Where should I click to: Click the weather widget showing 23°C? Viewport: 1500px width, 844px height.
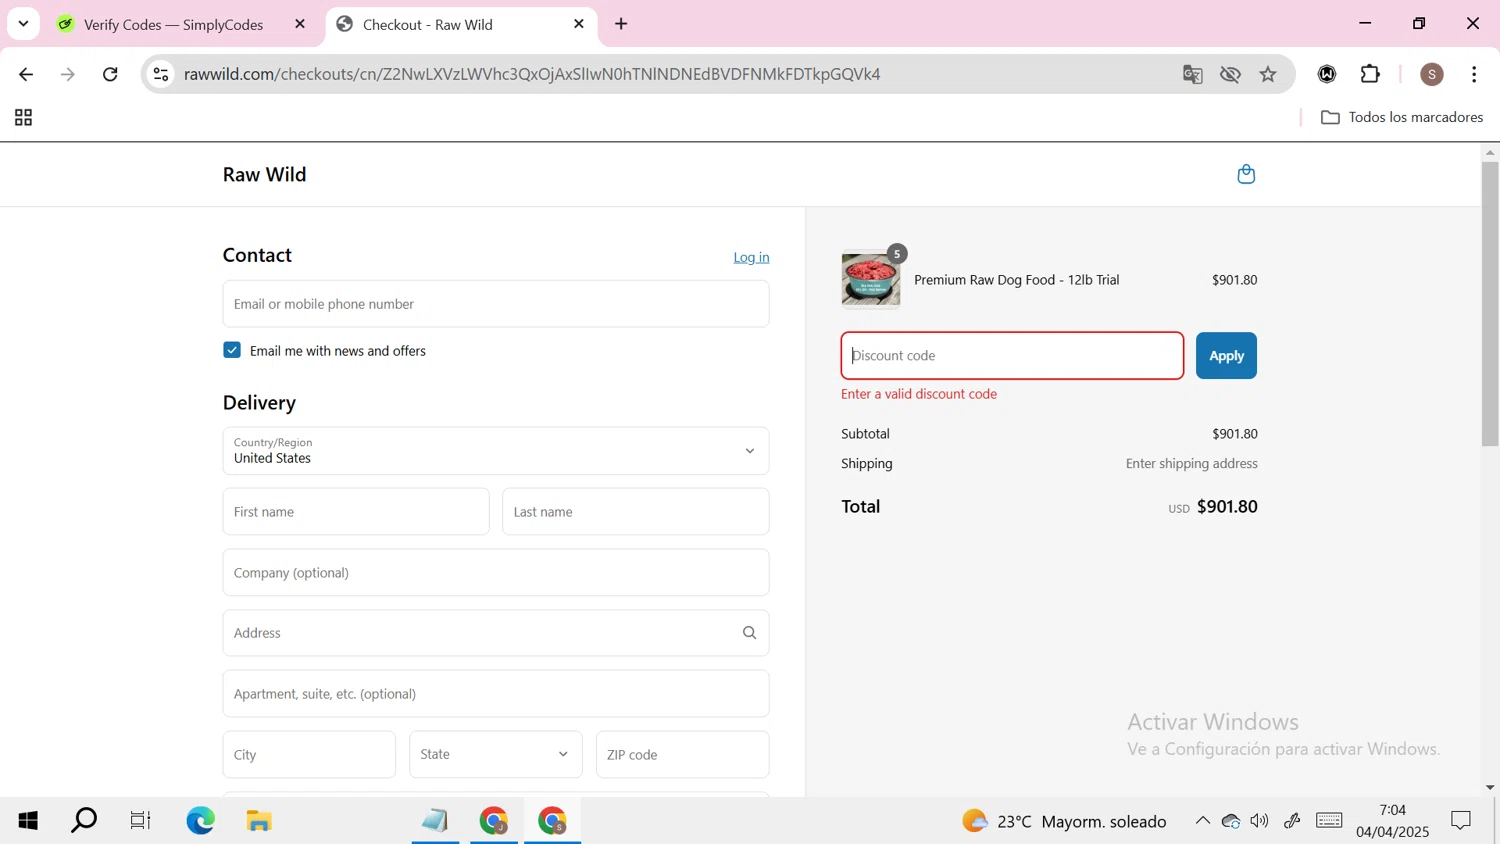[1063, 821]
